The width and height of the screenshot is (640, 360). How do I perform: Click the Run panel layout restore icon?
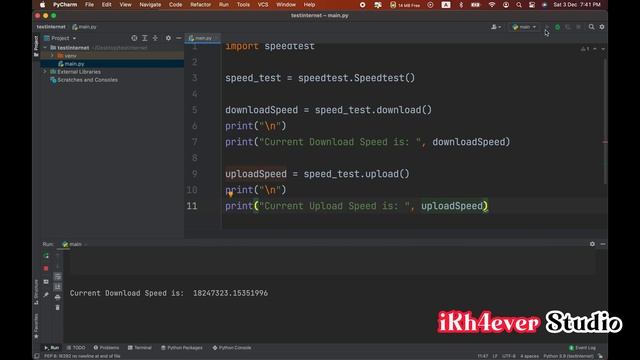[46, 282]
